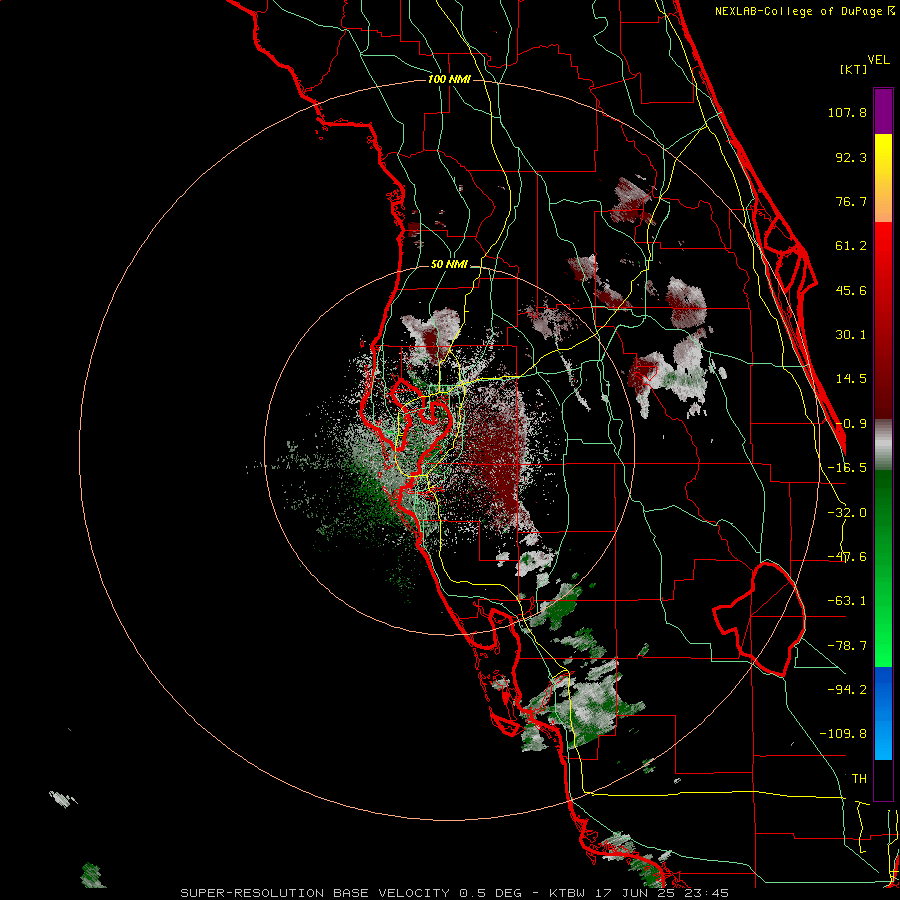
Task: Select the -94.2 legend value
Action: 847,690
